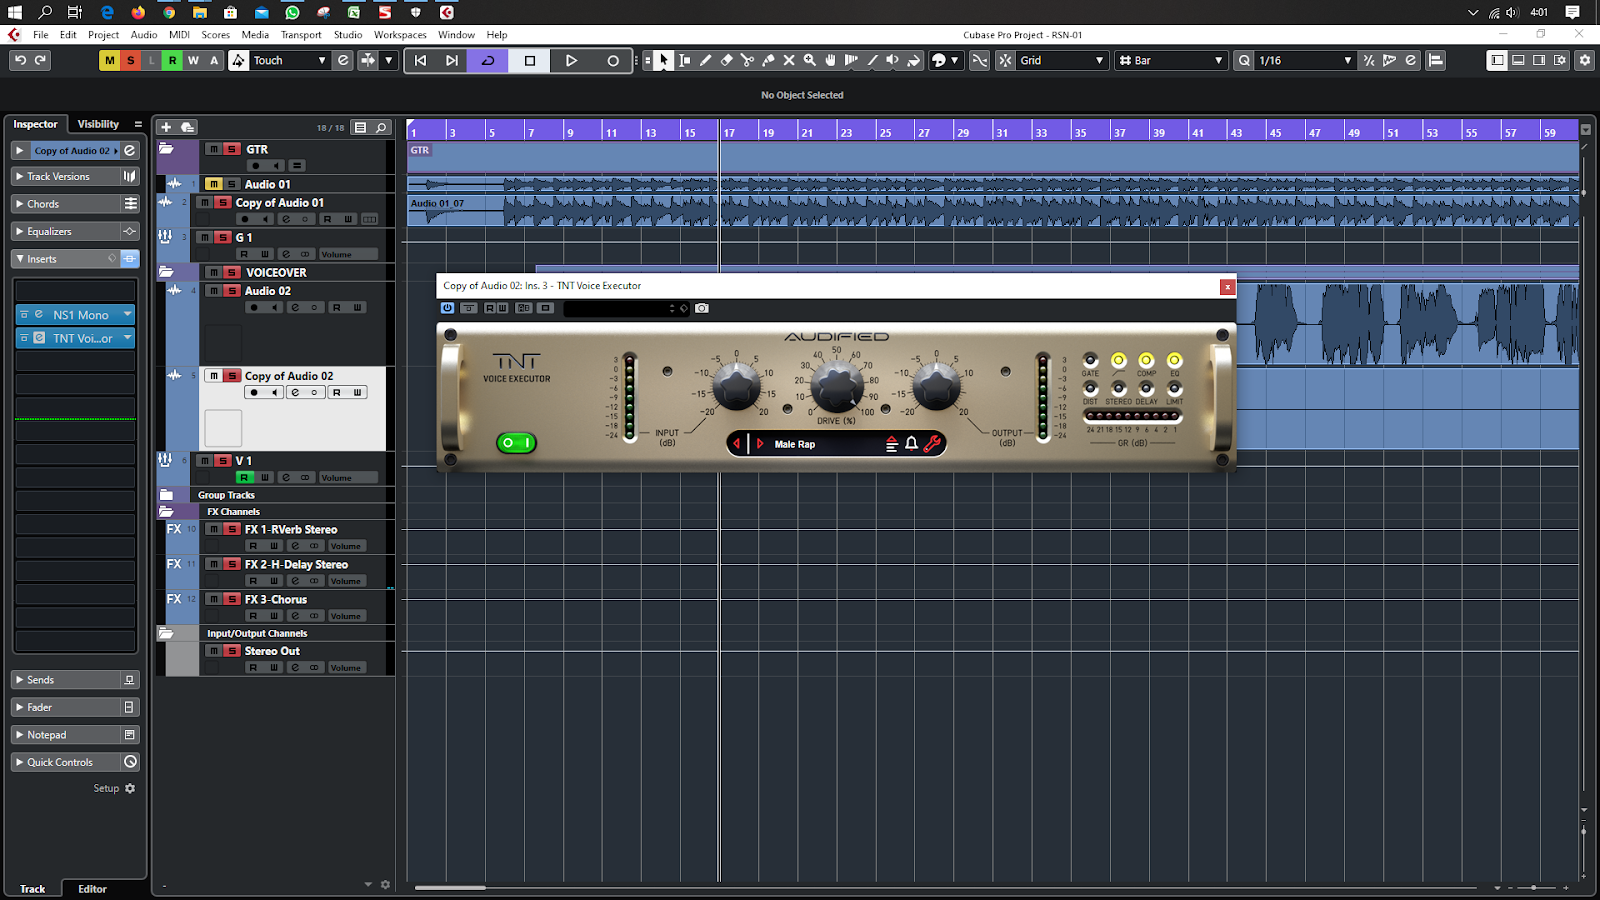Open the Bar grid type dropdown
This screenshot has height=900, width=1600.
1170,60
